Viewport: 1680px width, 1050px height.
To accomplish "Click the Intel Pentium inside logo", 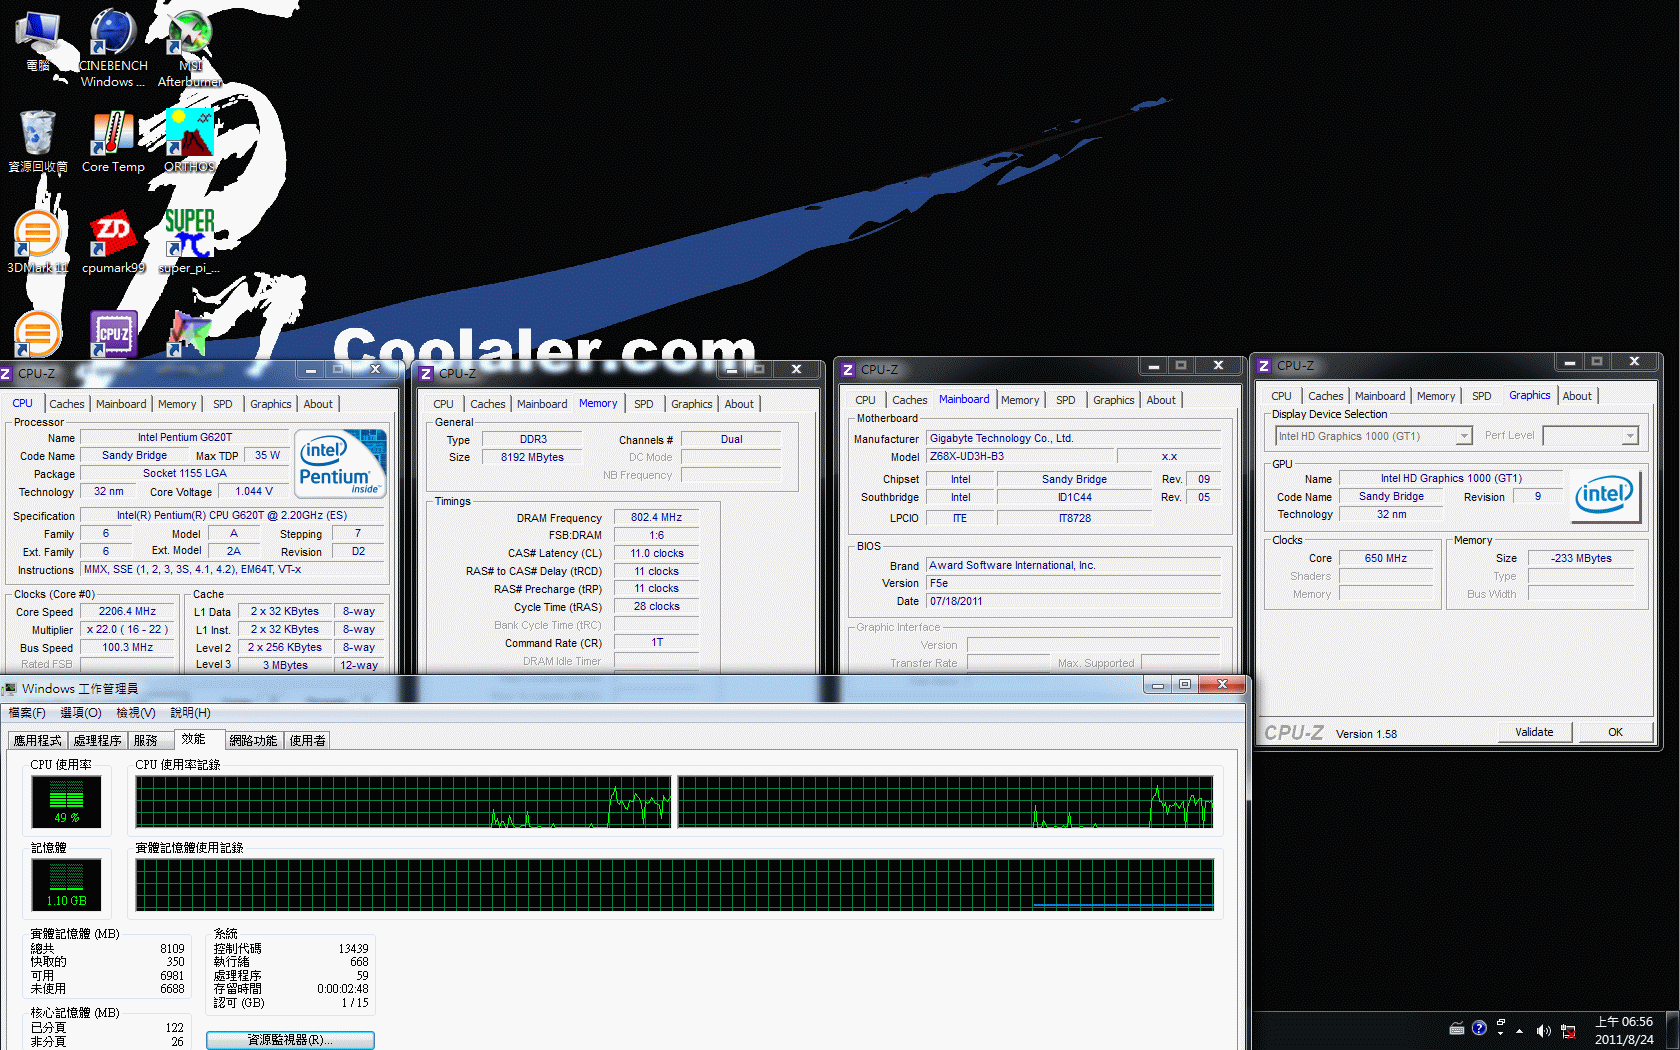I will click(341, 464).
